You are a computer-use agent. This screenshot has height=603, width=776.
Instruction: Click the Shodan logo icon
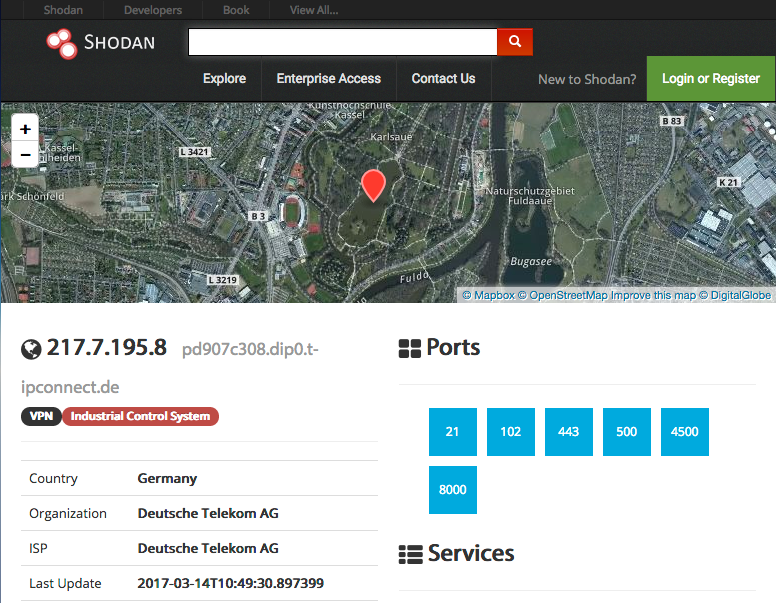62,44
